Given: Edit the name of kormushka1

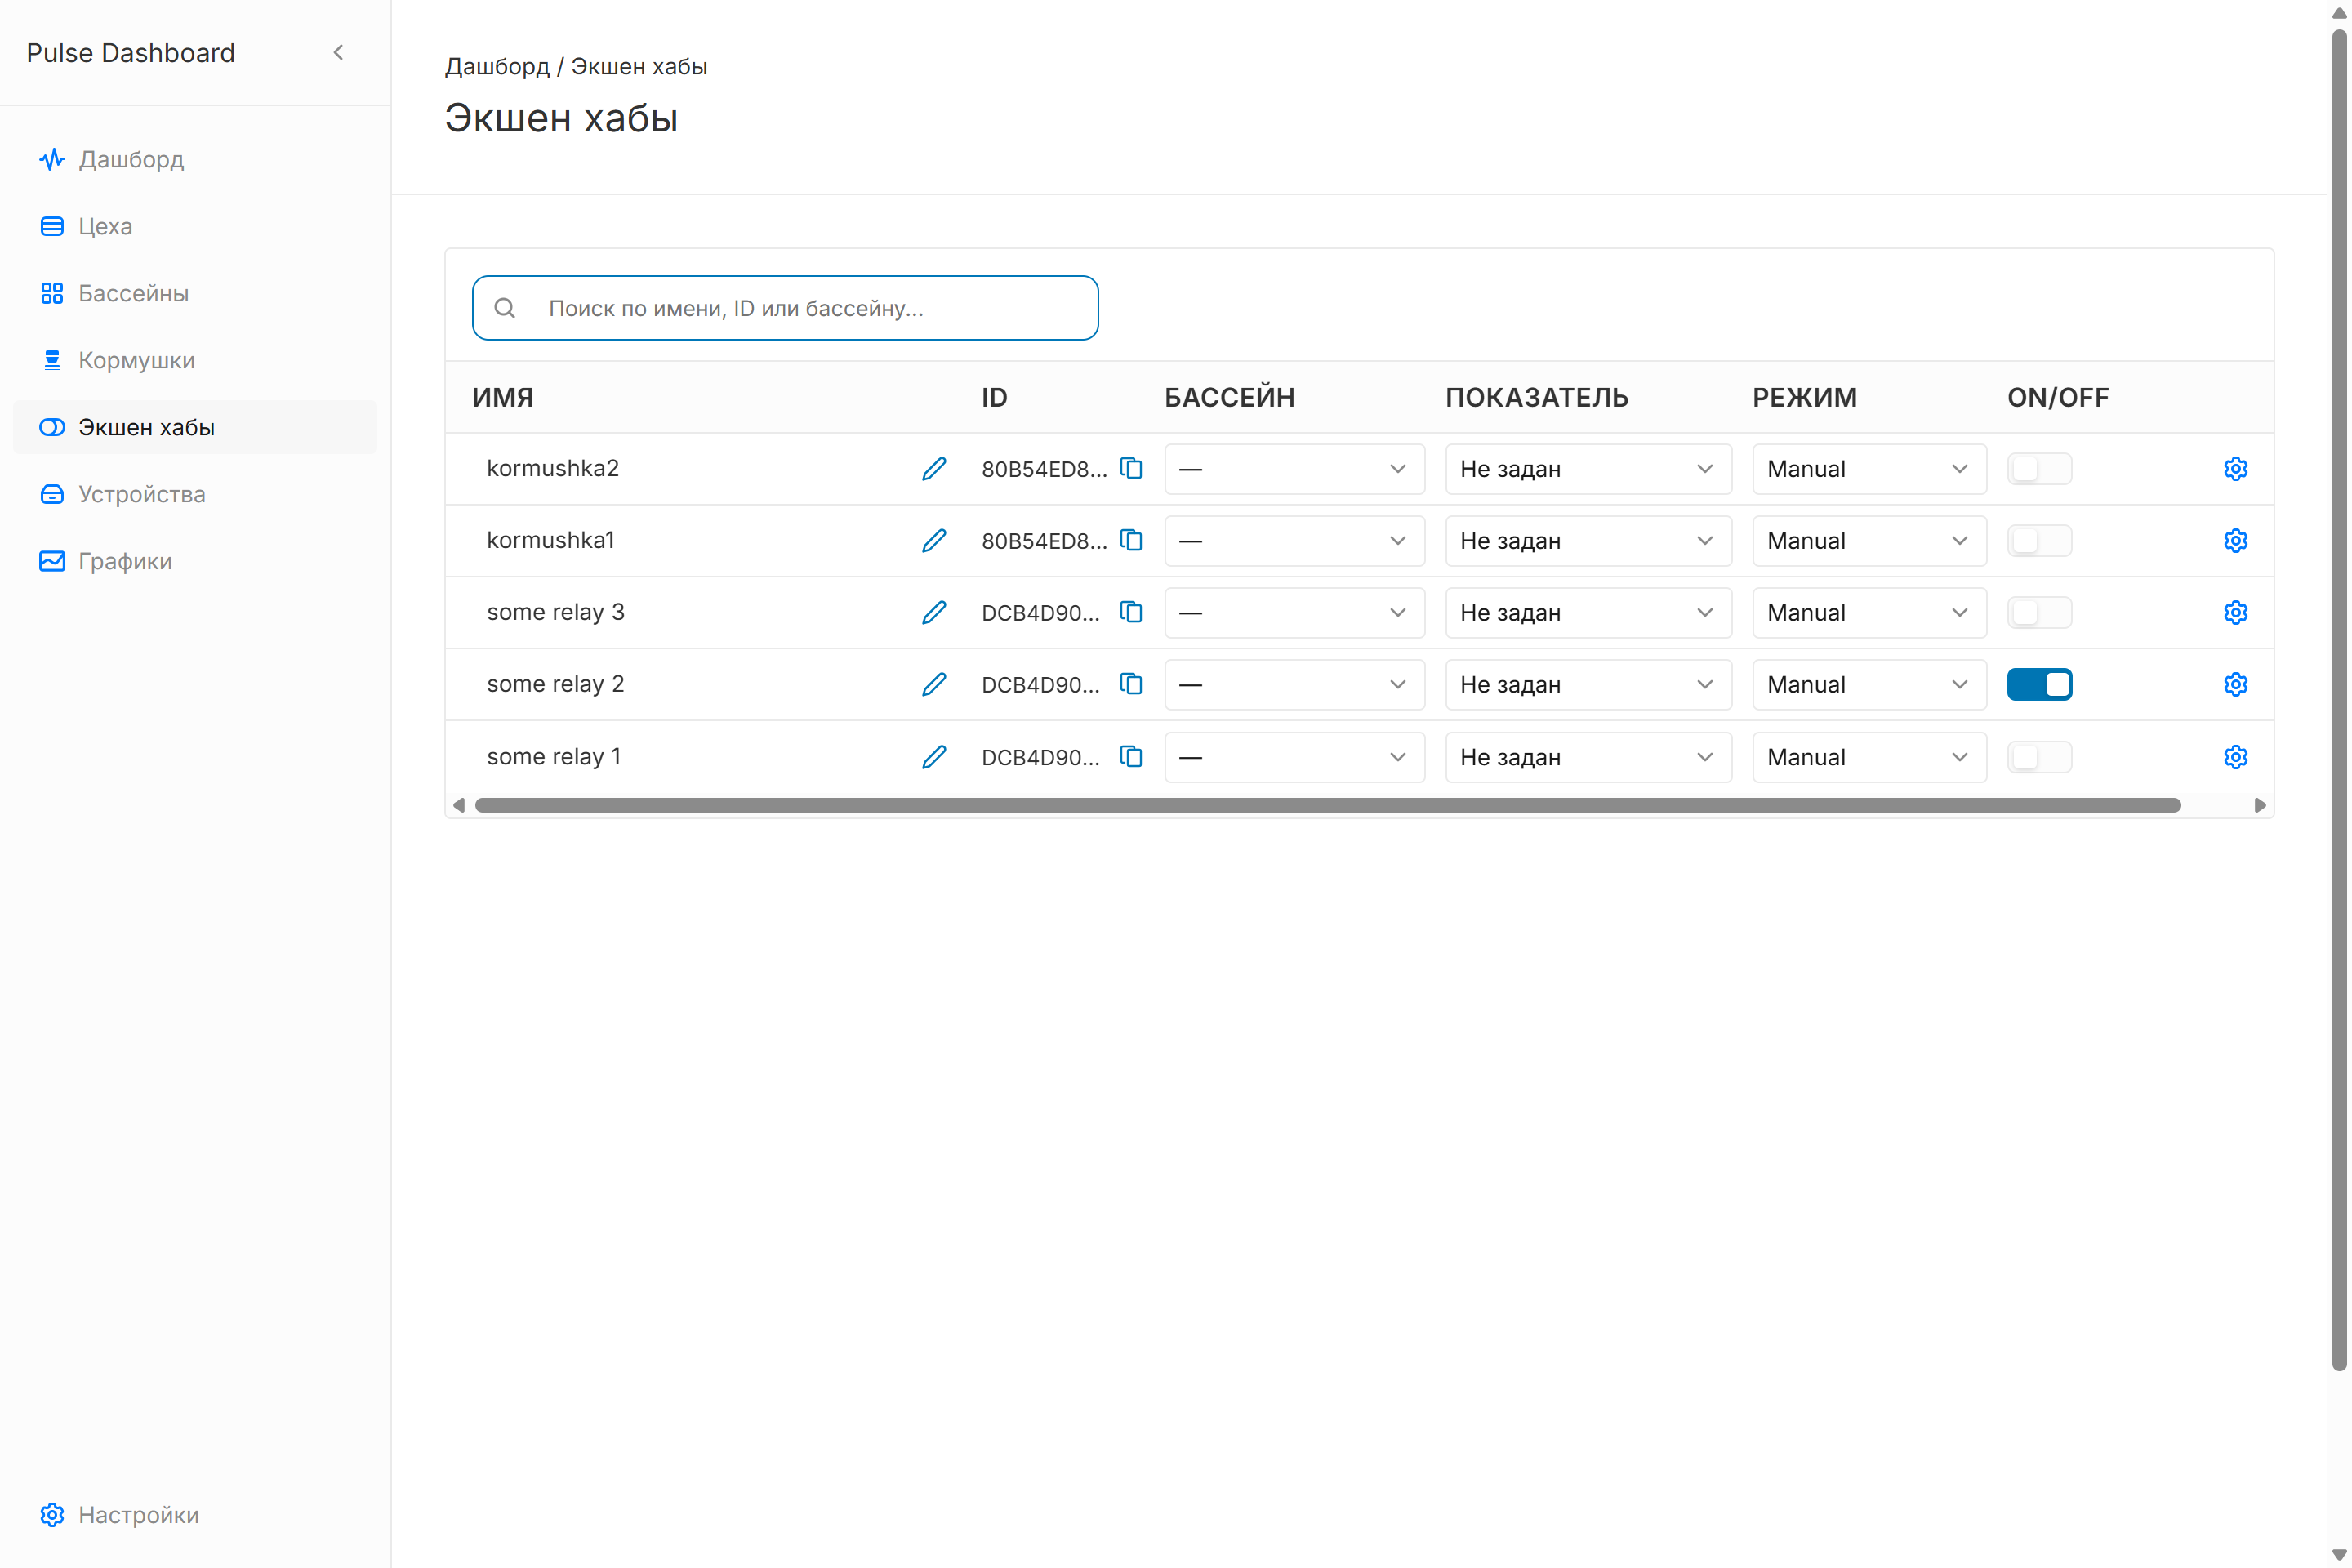Looking at the screenshot, I should click(x=934, y=540).
